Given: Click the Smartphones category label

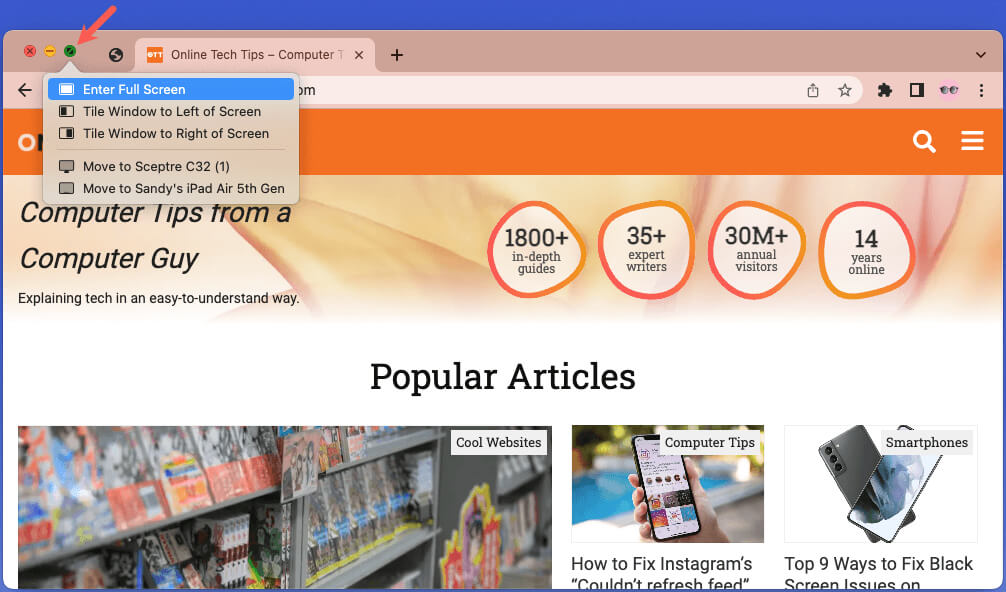Looking at the screenshot, I should [x=926, y=443].
